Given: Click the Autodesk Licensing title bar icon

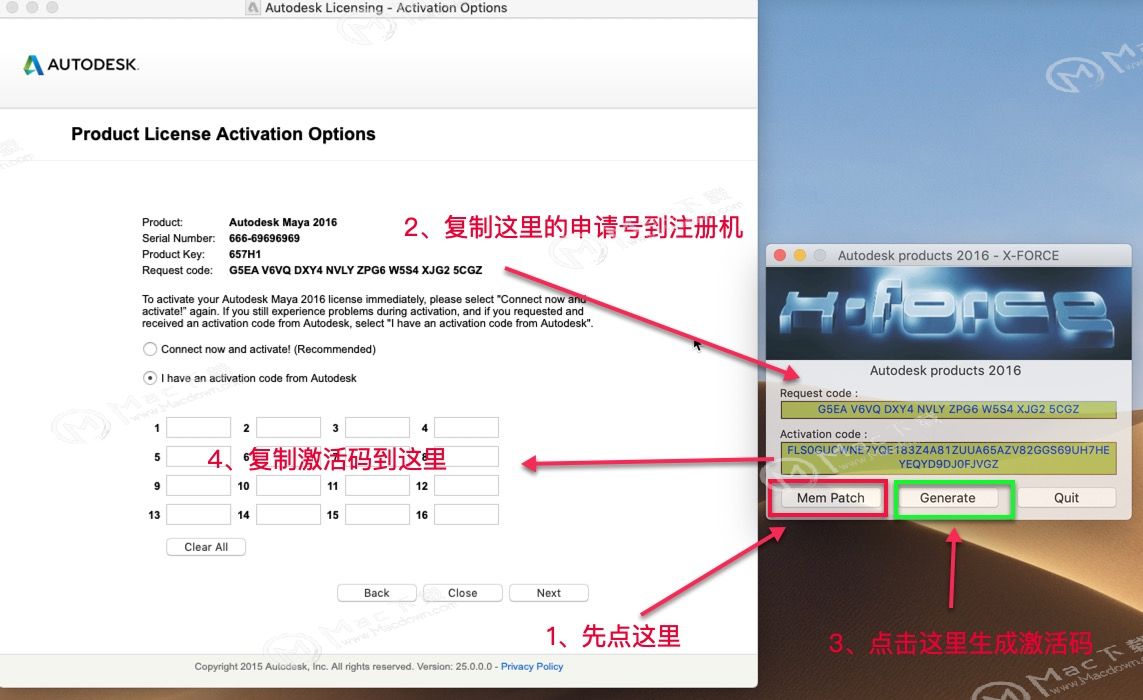Looking at the screenshot, I should click(253, 8).
